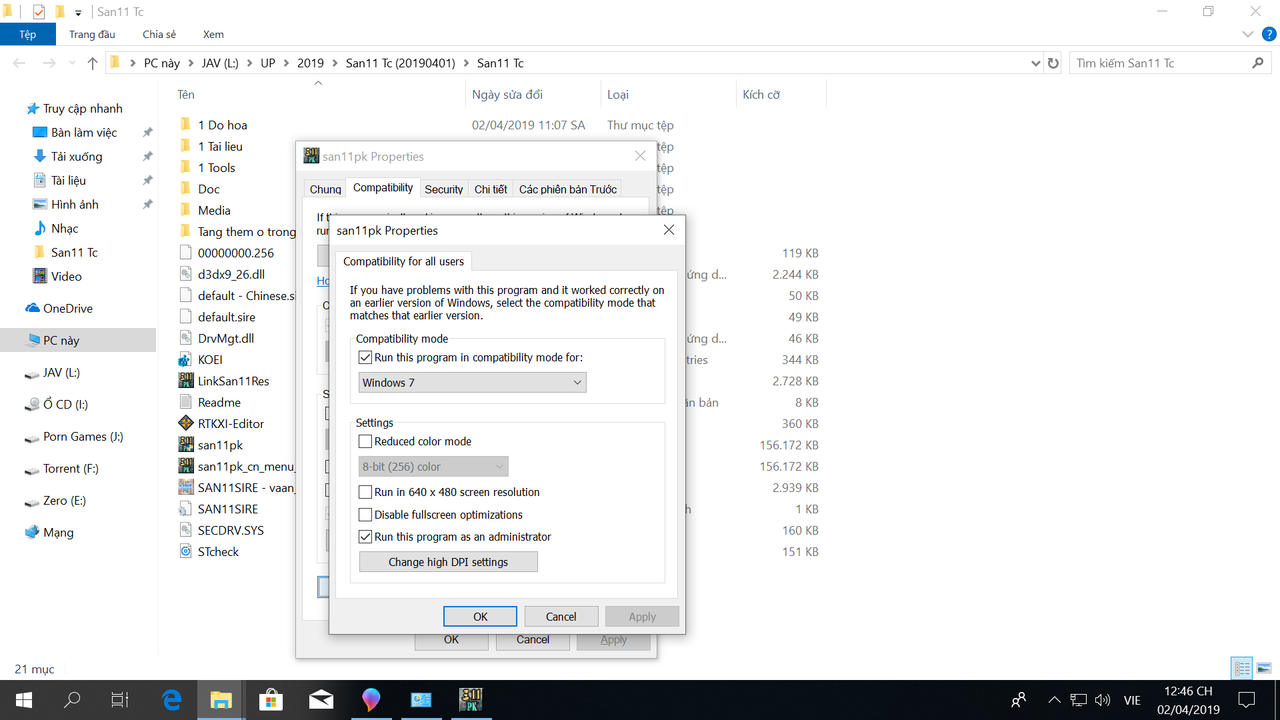Select san11pk file icon in list

coord(186,444)
